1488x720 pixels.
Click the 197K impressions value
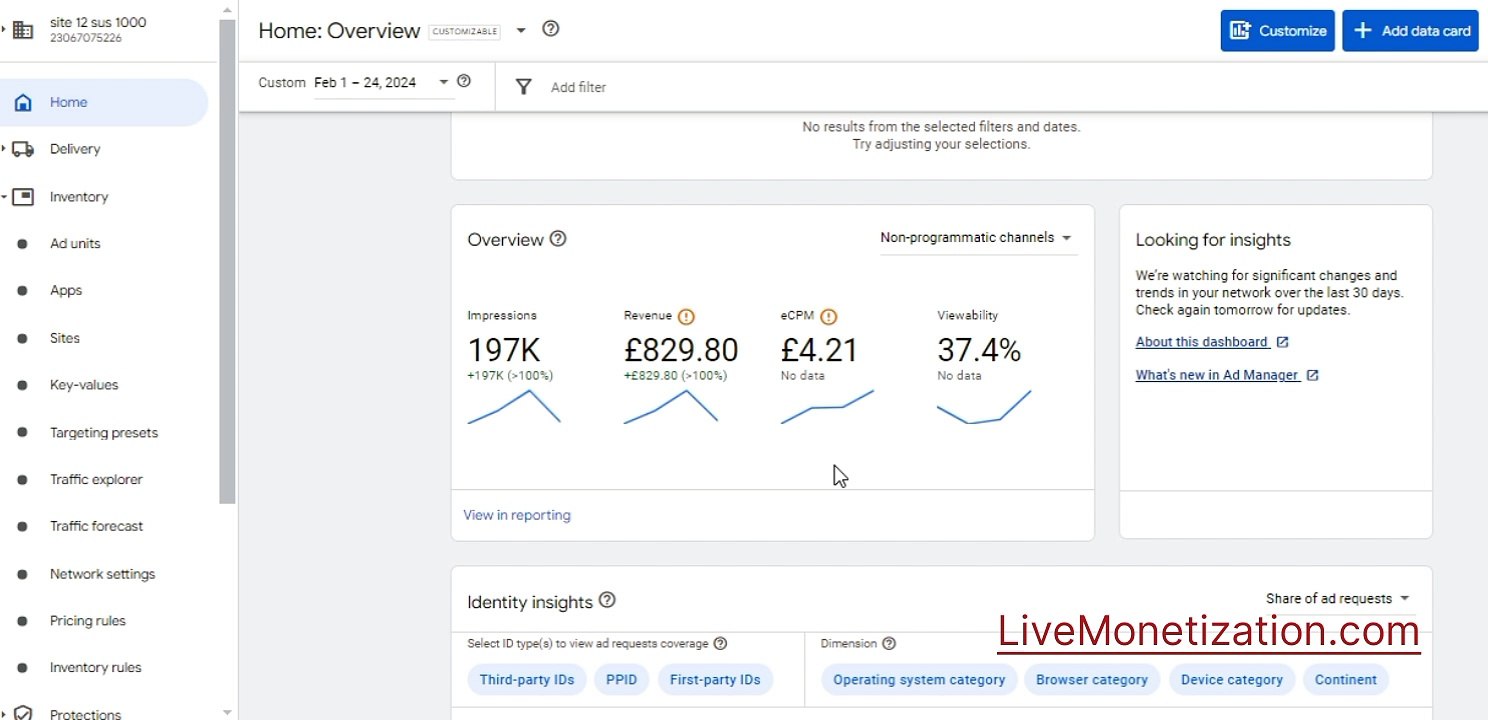[504, 350]
